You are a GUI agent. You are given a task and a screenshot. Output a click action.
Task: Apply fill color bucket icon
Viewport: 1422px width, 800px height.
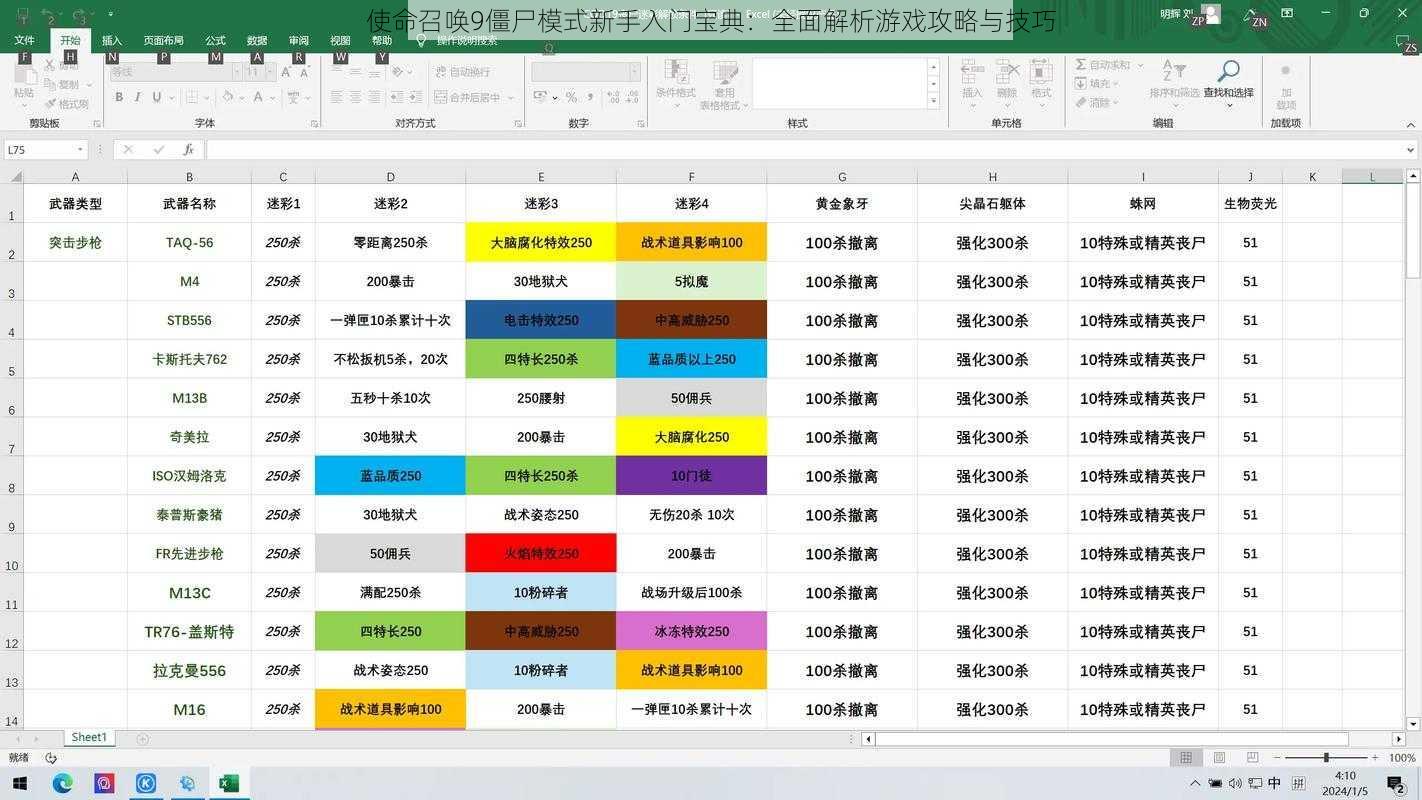pyautogui.click(x=228, y=97)
